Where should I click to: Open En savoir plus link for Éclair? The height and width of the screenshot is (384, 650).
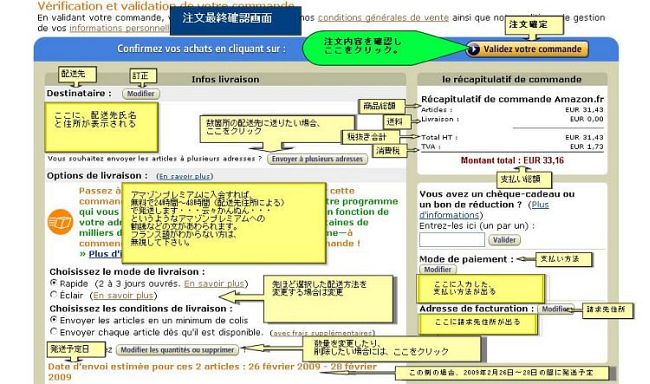click(124, 295)
